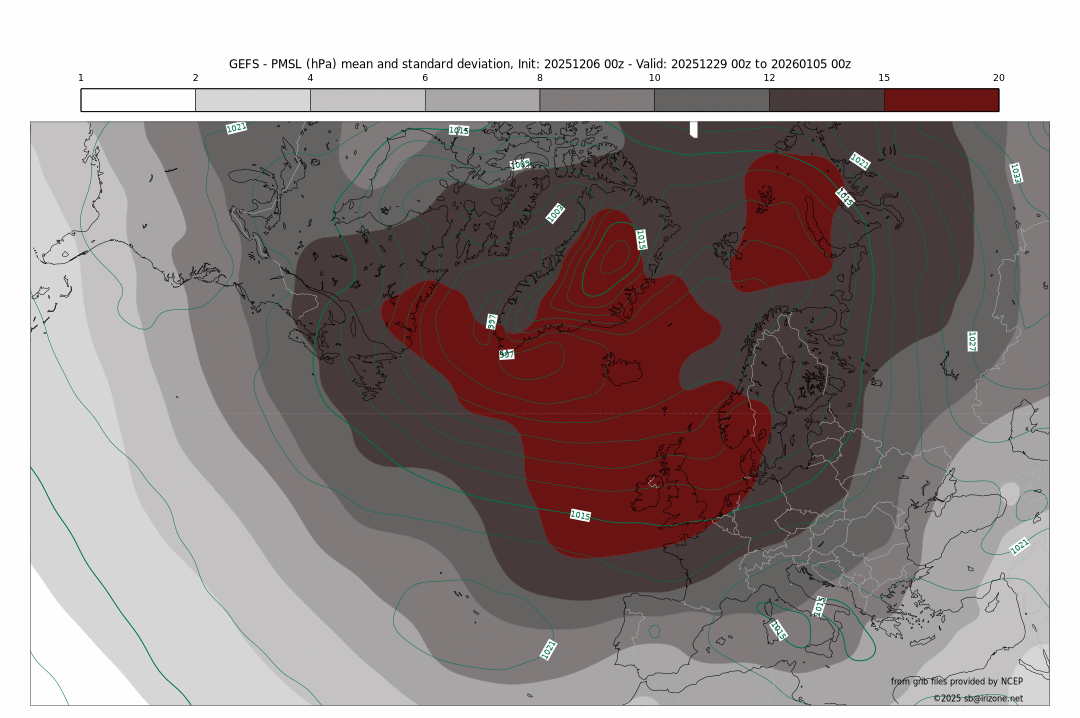Click the GEFS PMSL chart title text
This screenshot has height=718, width=1080.
coord(540,63)
